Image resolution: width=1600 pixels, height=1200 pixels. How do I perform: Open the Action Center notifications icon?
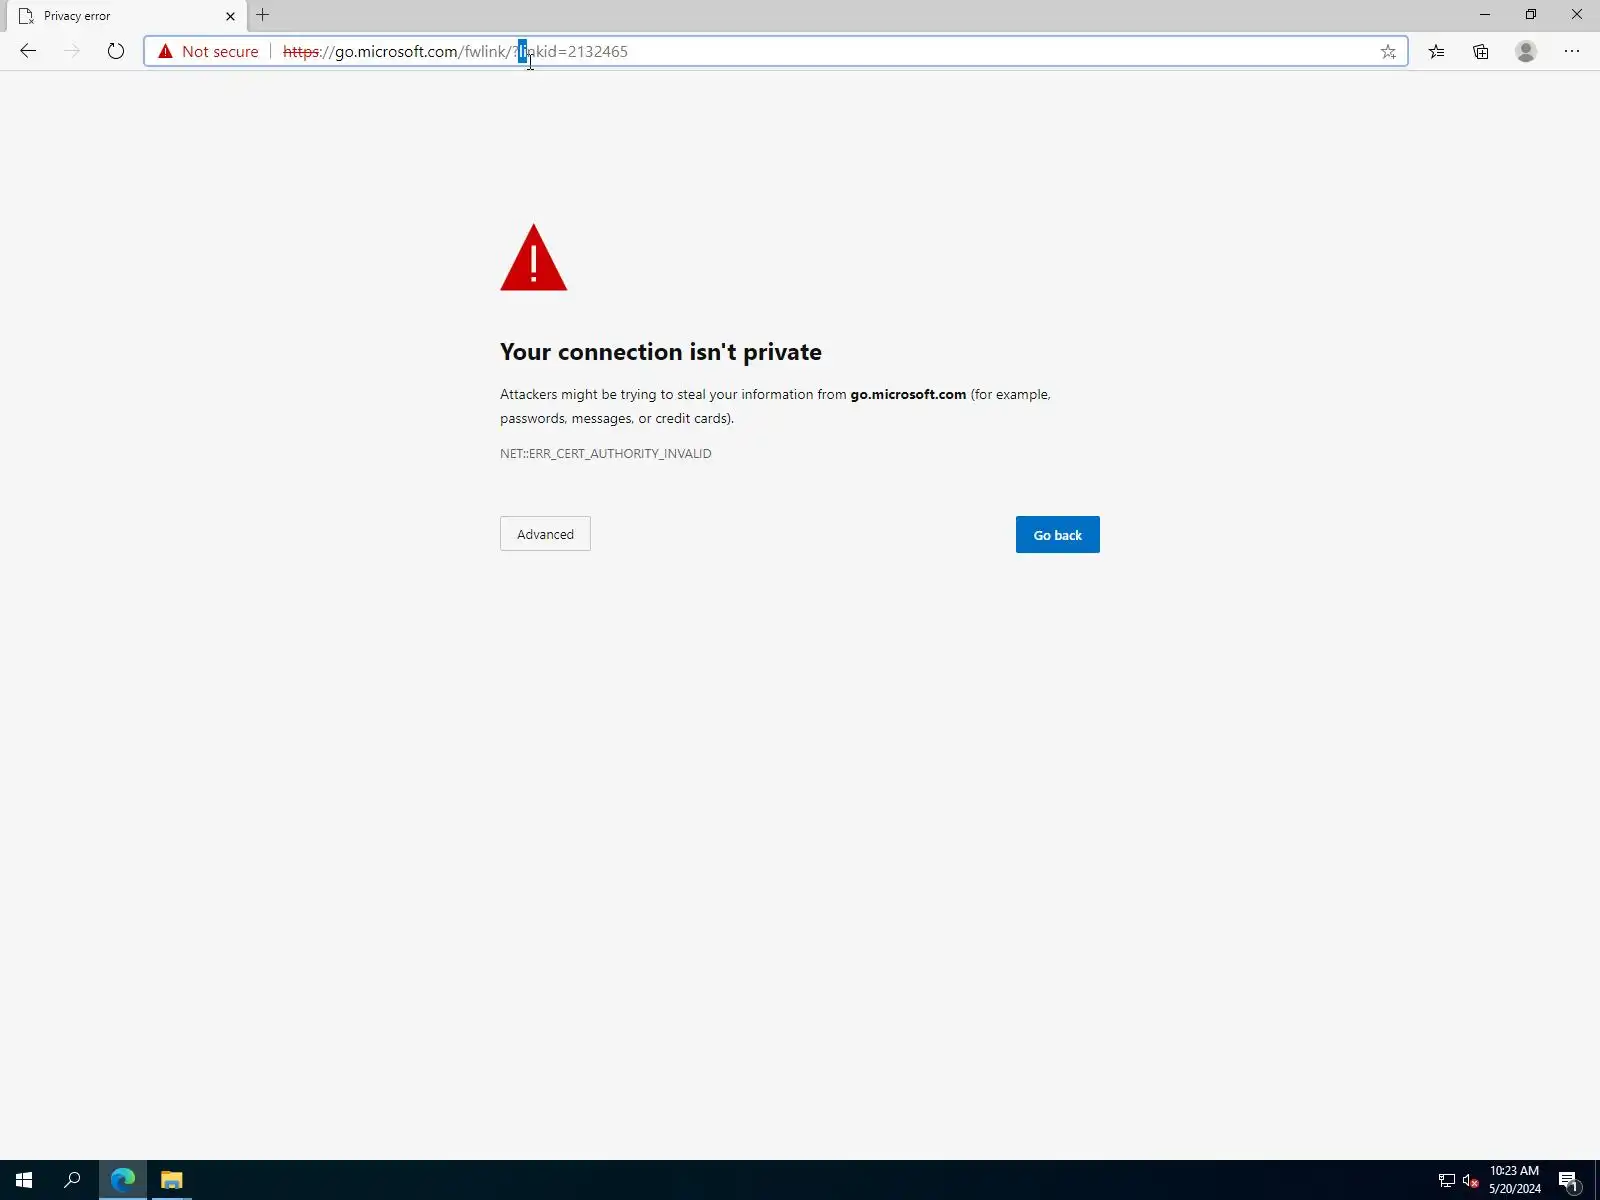point(1569,1181)
